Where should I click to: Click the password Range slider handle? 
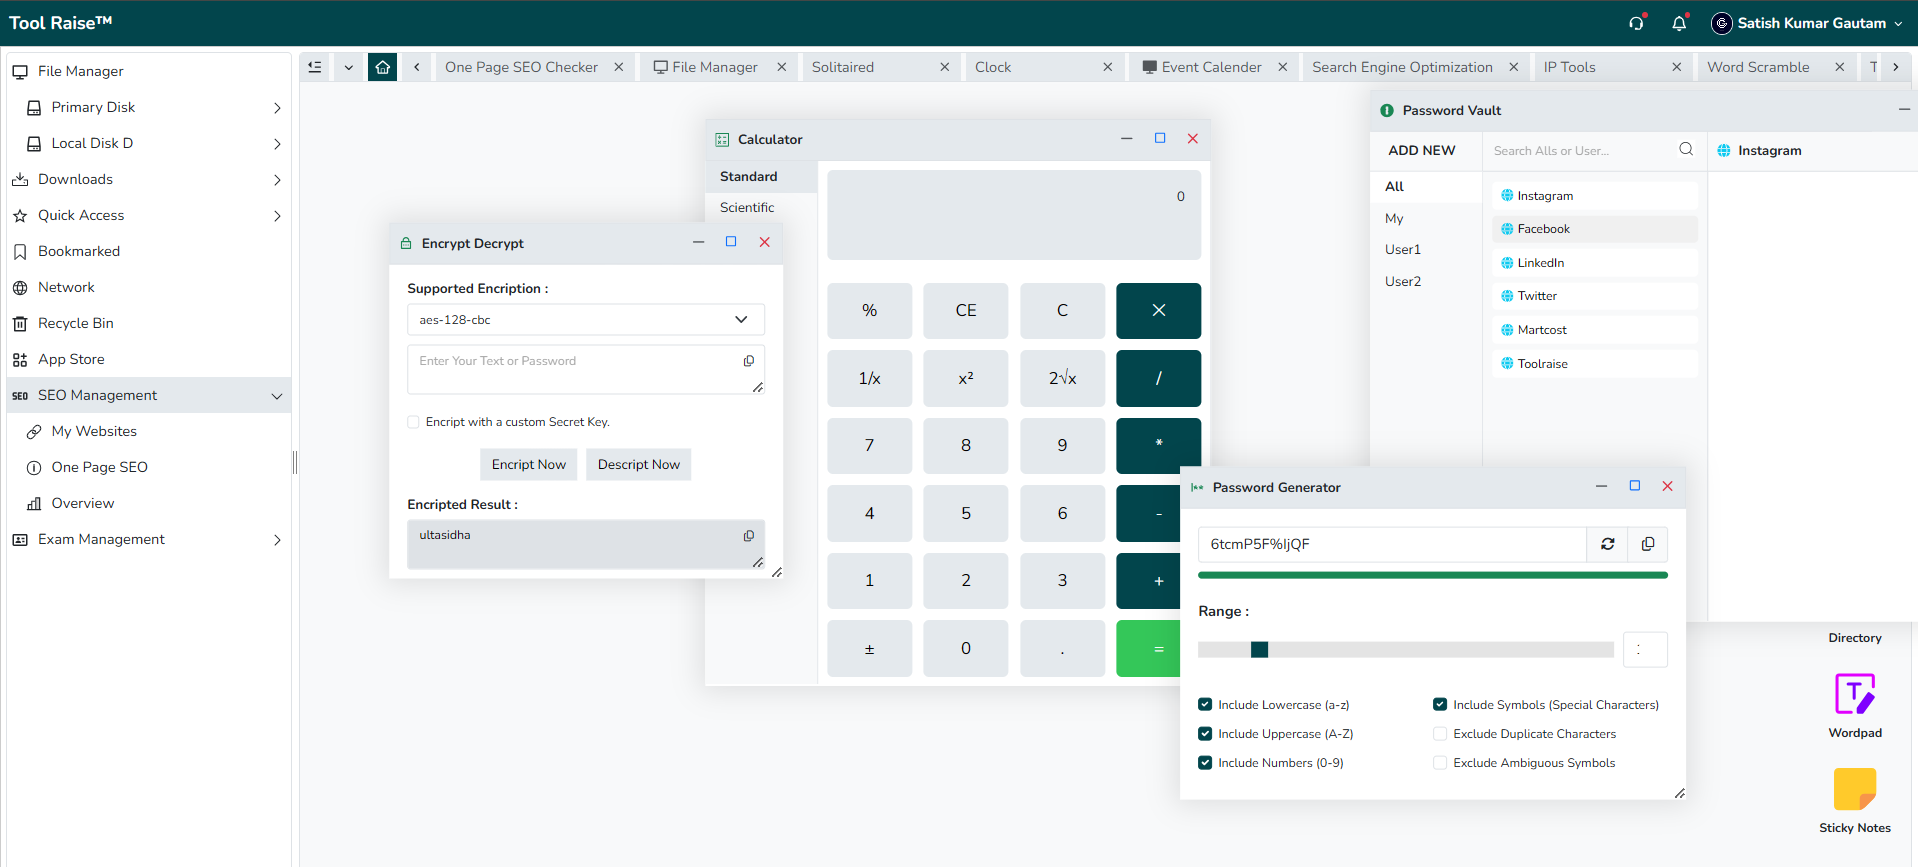click(1259, 650)
